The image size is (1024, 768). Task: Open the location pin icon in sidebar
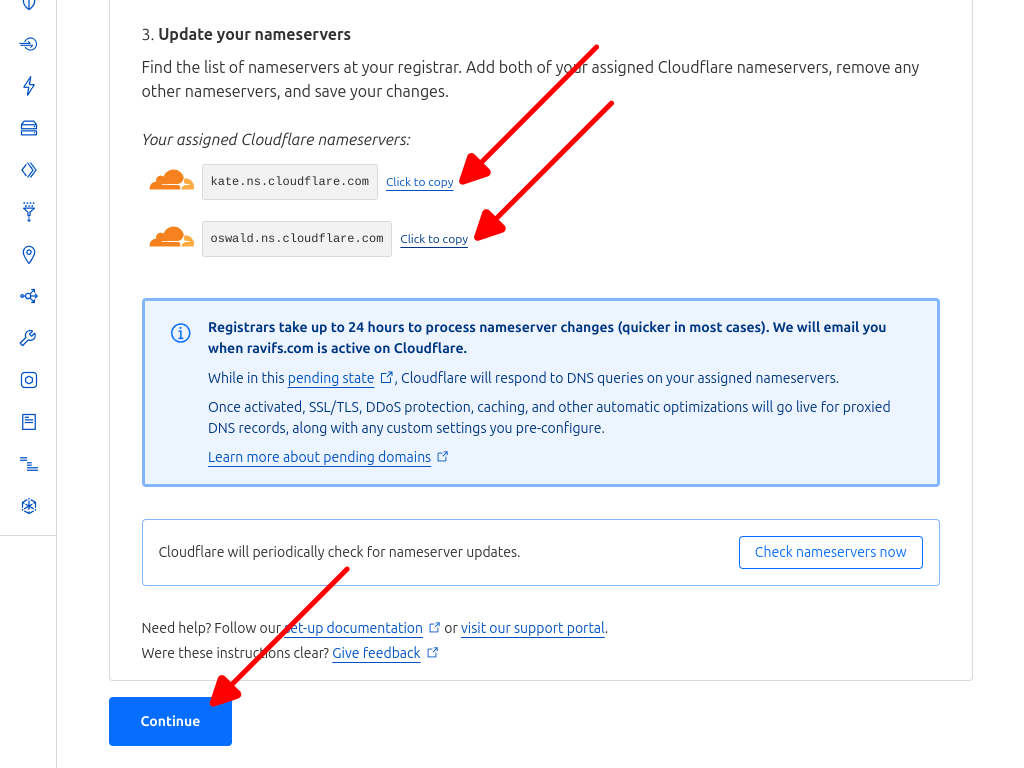tap(27, 254)
